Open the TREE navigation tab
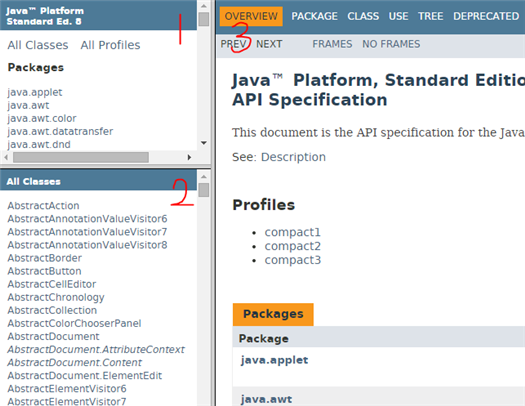The width and height of the screenshot is (525, 406). (431, 16)
